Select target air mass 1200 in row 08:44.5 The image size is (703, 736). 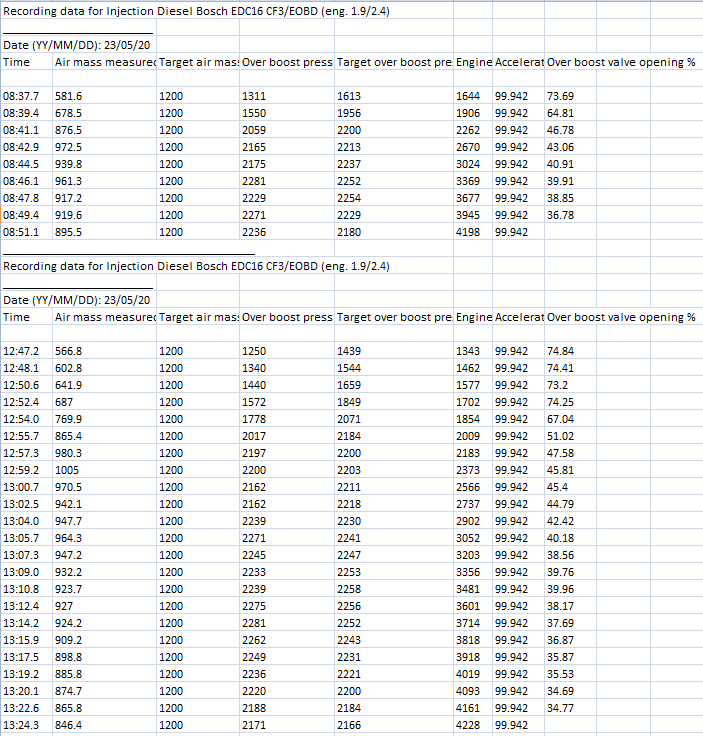click(x=171, y=164)
